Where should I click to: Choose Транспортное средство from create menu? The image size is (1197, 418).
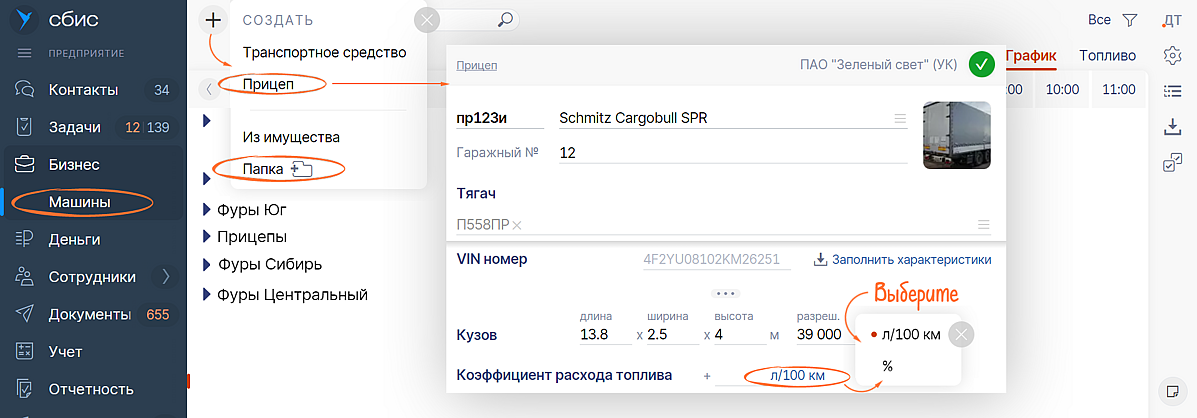point(324,52)
